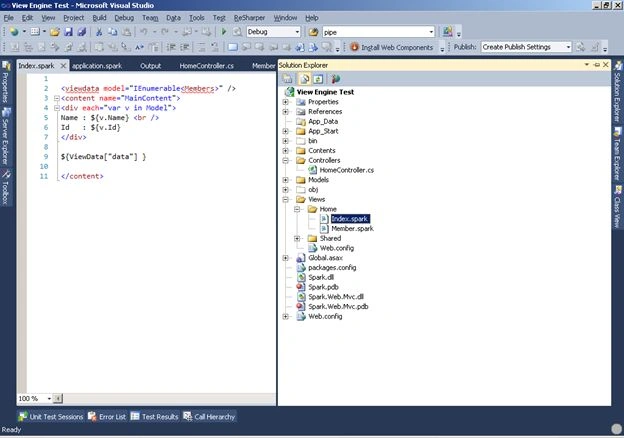Image resolution: width=624 pixels, height=438 pixels.
Task: Open the Build menu
Action: coord(99,18)
